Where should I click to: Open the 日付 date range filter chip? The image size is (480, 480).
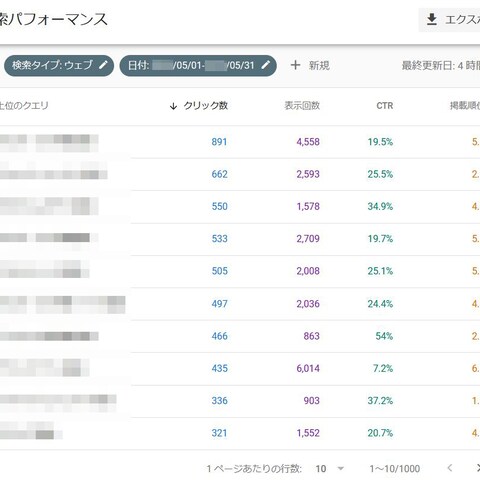(198, 65)
